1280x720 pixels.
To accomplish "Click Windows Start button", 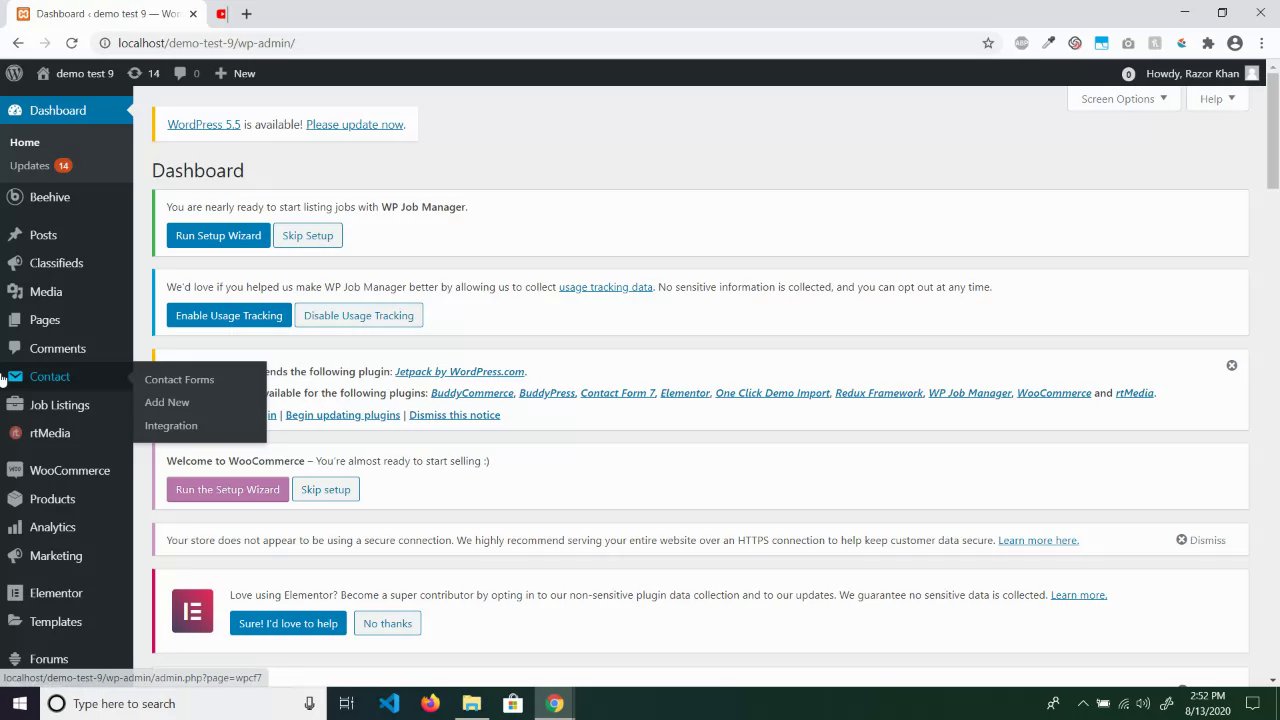I will pyautogui.click(x=19, y=704).
